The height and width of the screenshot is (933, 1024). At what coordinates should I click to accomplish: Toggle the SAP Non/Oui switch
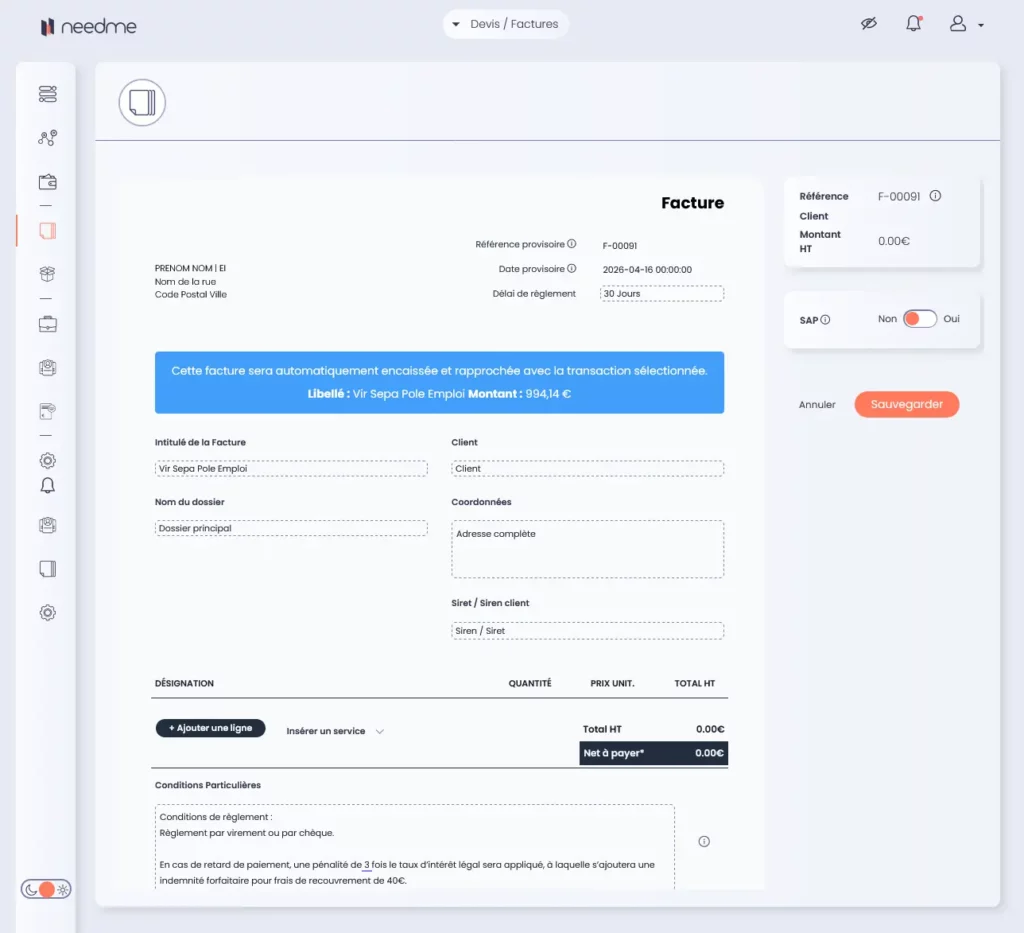click(x=919, y=319)
